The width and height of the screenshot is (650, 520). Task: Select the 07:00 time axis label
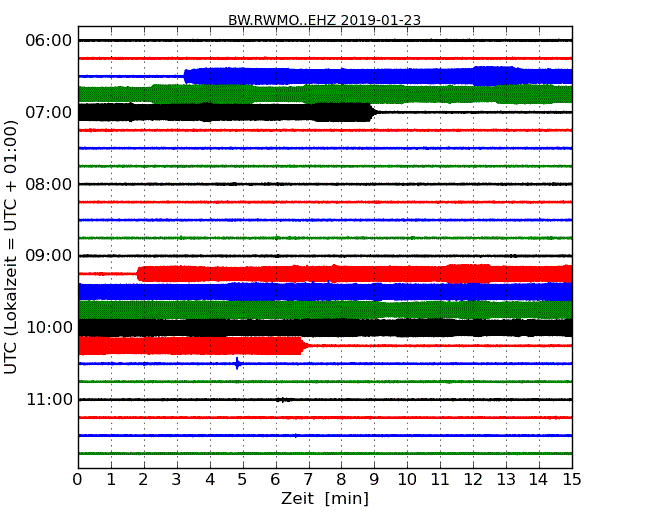point(49,112)
